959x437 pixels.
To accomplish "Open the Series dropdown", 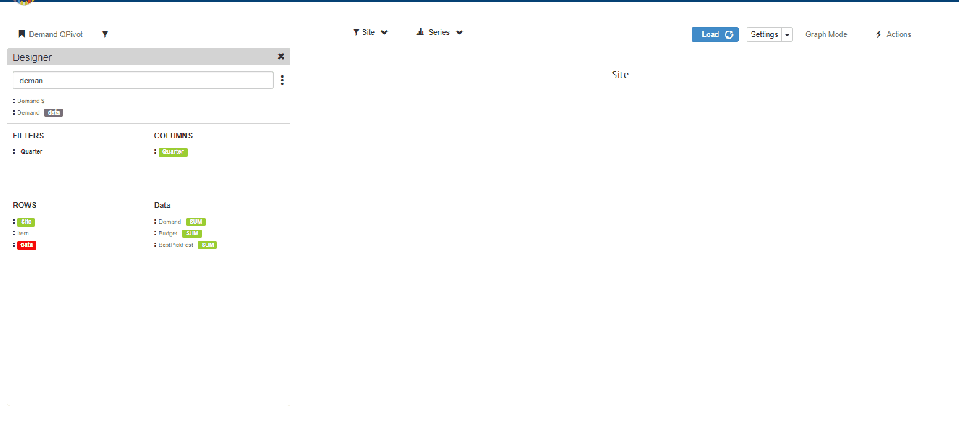I will [439, 32].
